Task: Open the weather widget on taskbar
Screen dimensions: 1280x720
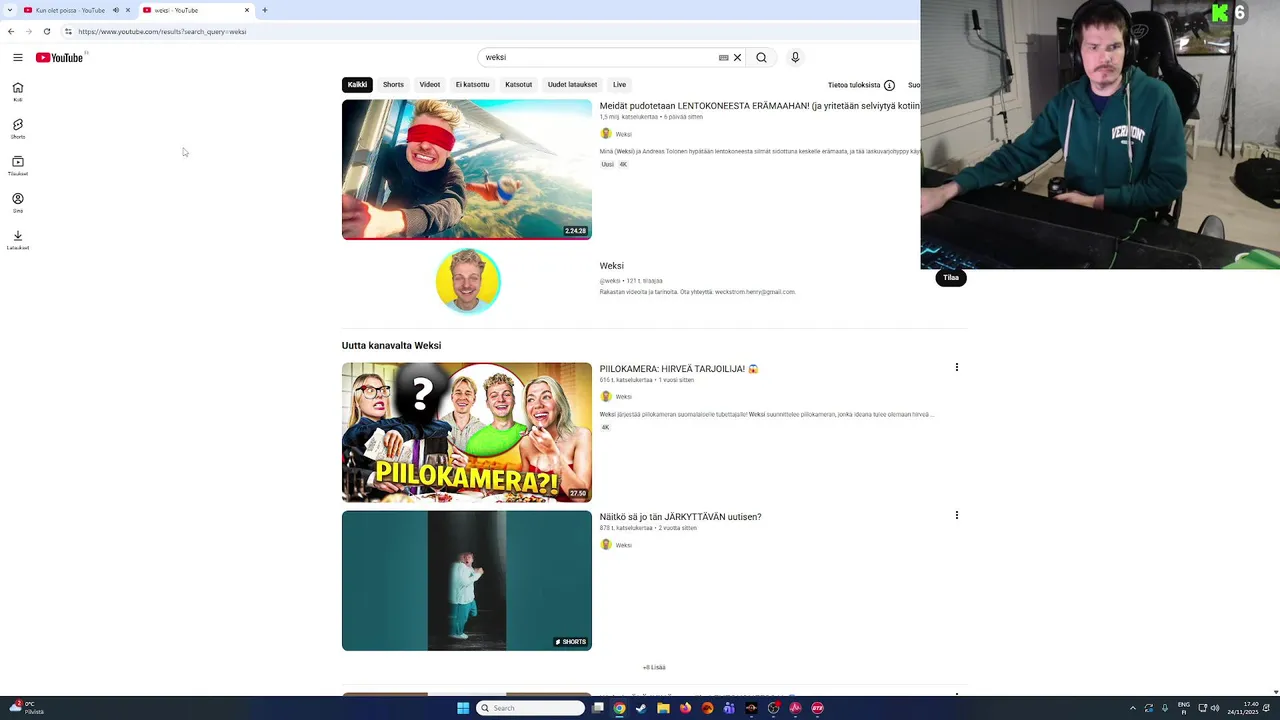Action: coord(26,708)
